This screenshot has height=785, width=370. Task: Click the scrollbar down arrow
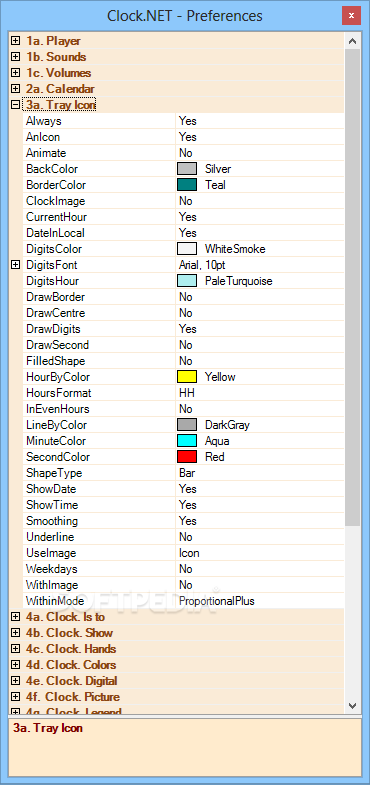pos(352,705)
